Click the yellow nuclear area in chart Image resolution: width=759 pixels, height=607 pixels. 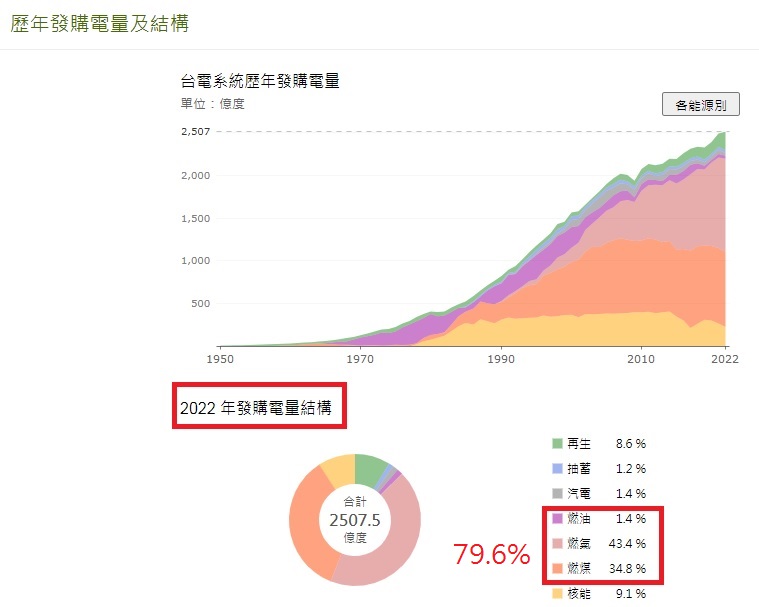click(605, 329)
